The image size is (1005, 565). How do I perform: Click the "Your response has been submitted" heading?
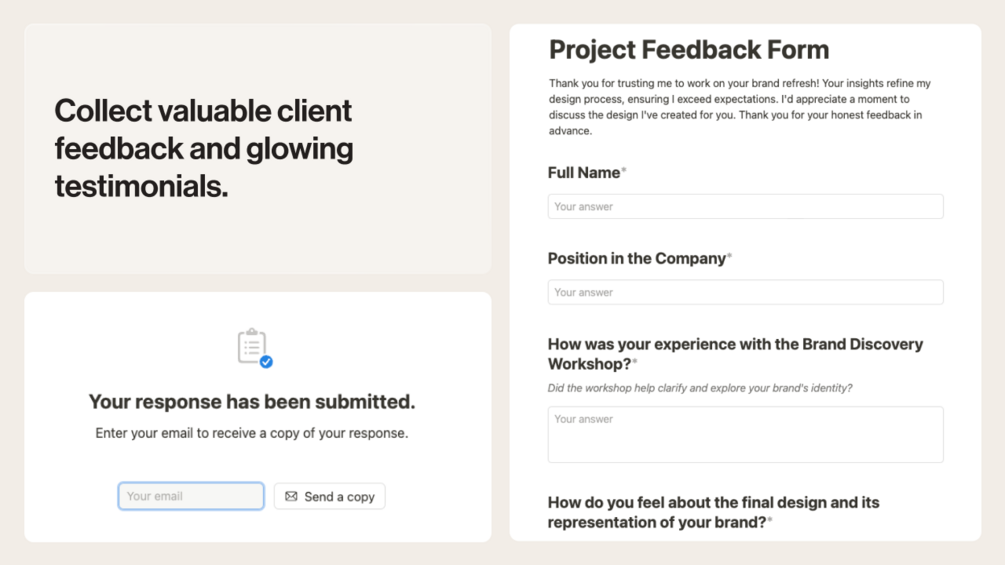(252, 402)
